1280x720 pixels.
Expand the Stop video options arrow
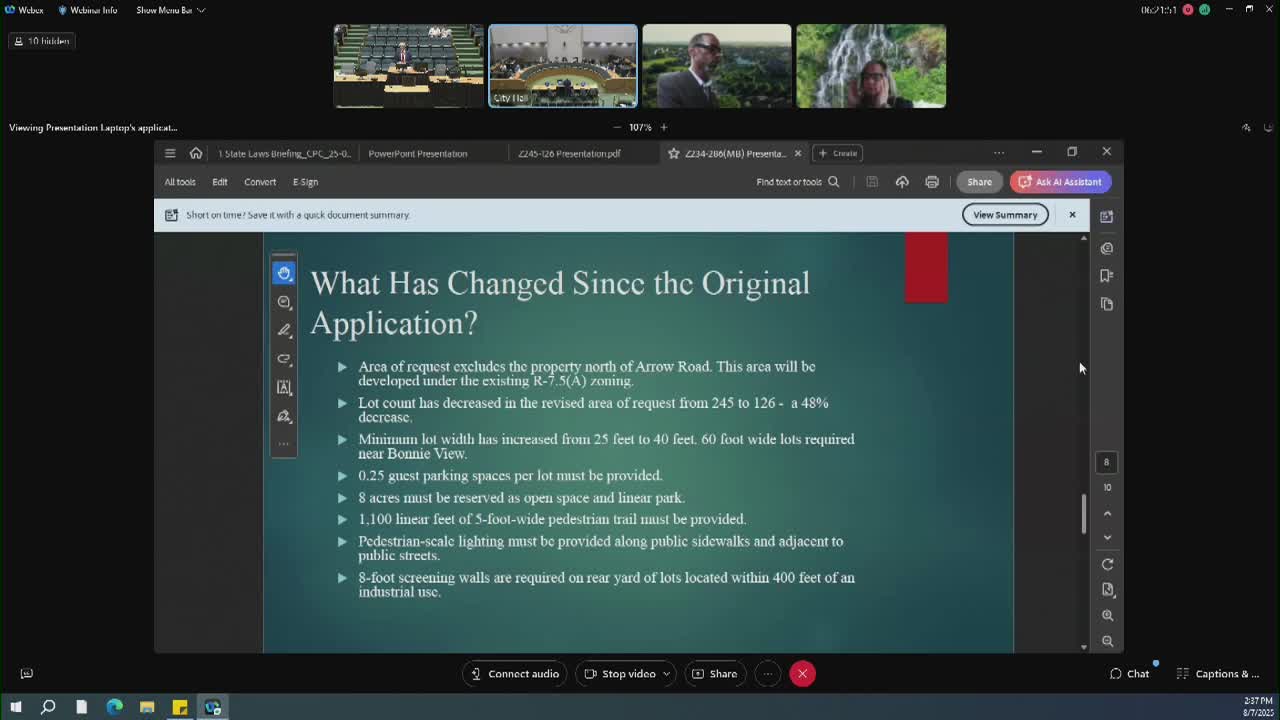[x=666, y=674]
